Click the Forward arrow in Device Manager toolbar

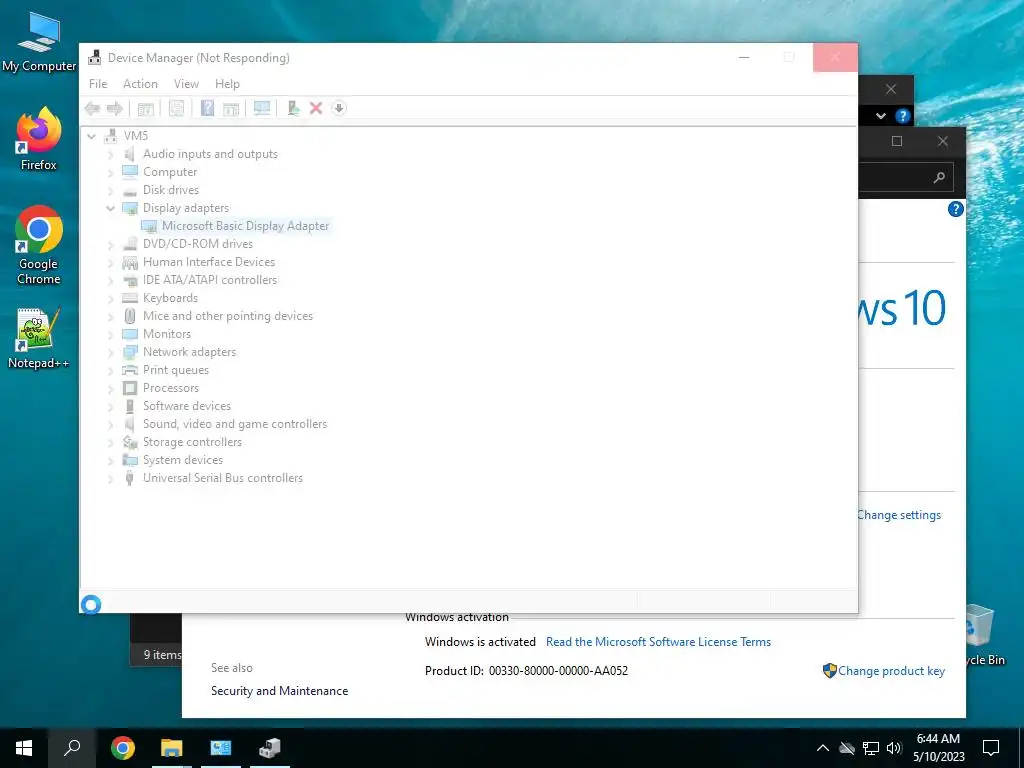[x=115, y=108]
